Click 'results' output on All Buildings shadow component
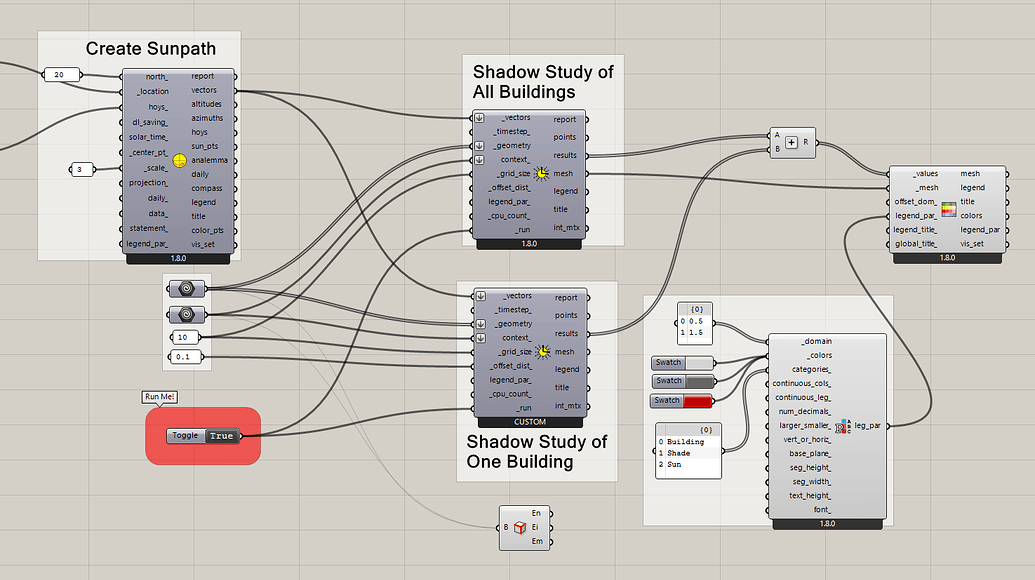 click(x=565, y=155)
